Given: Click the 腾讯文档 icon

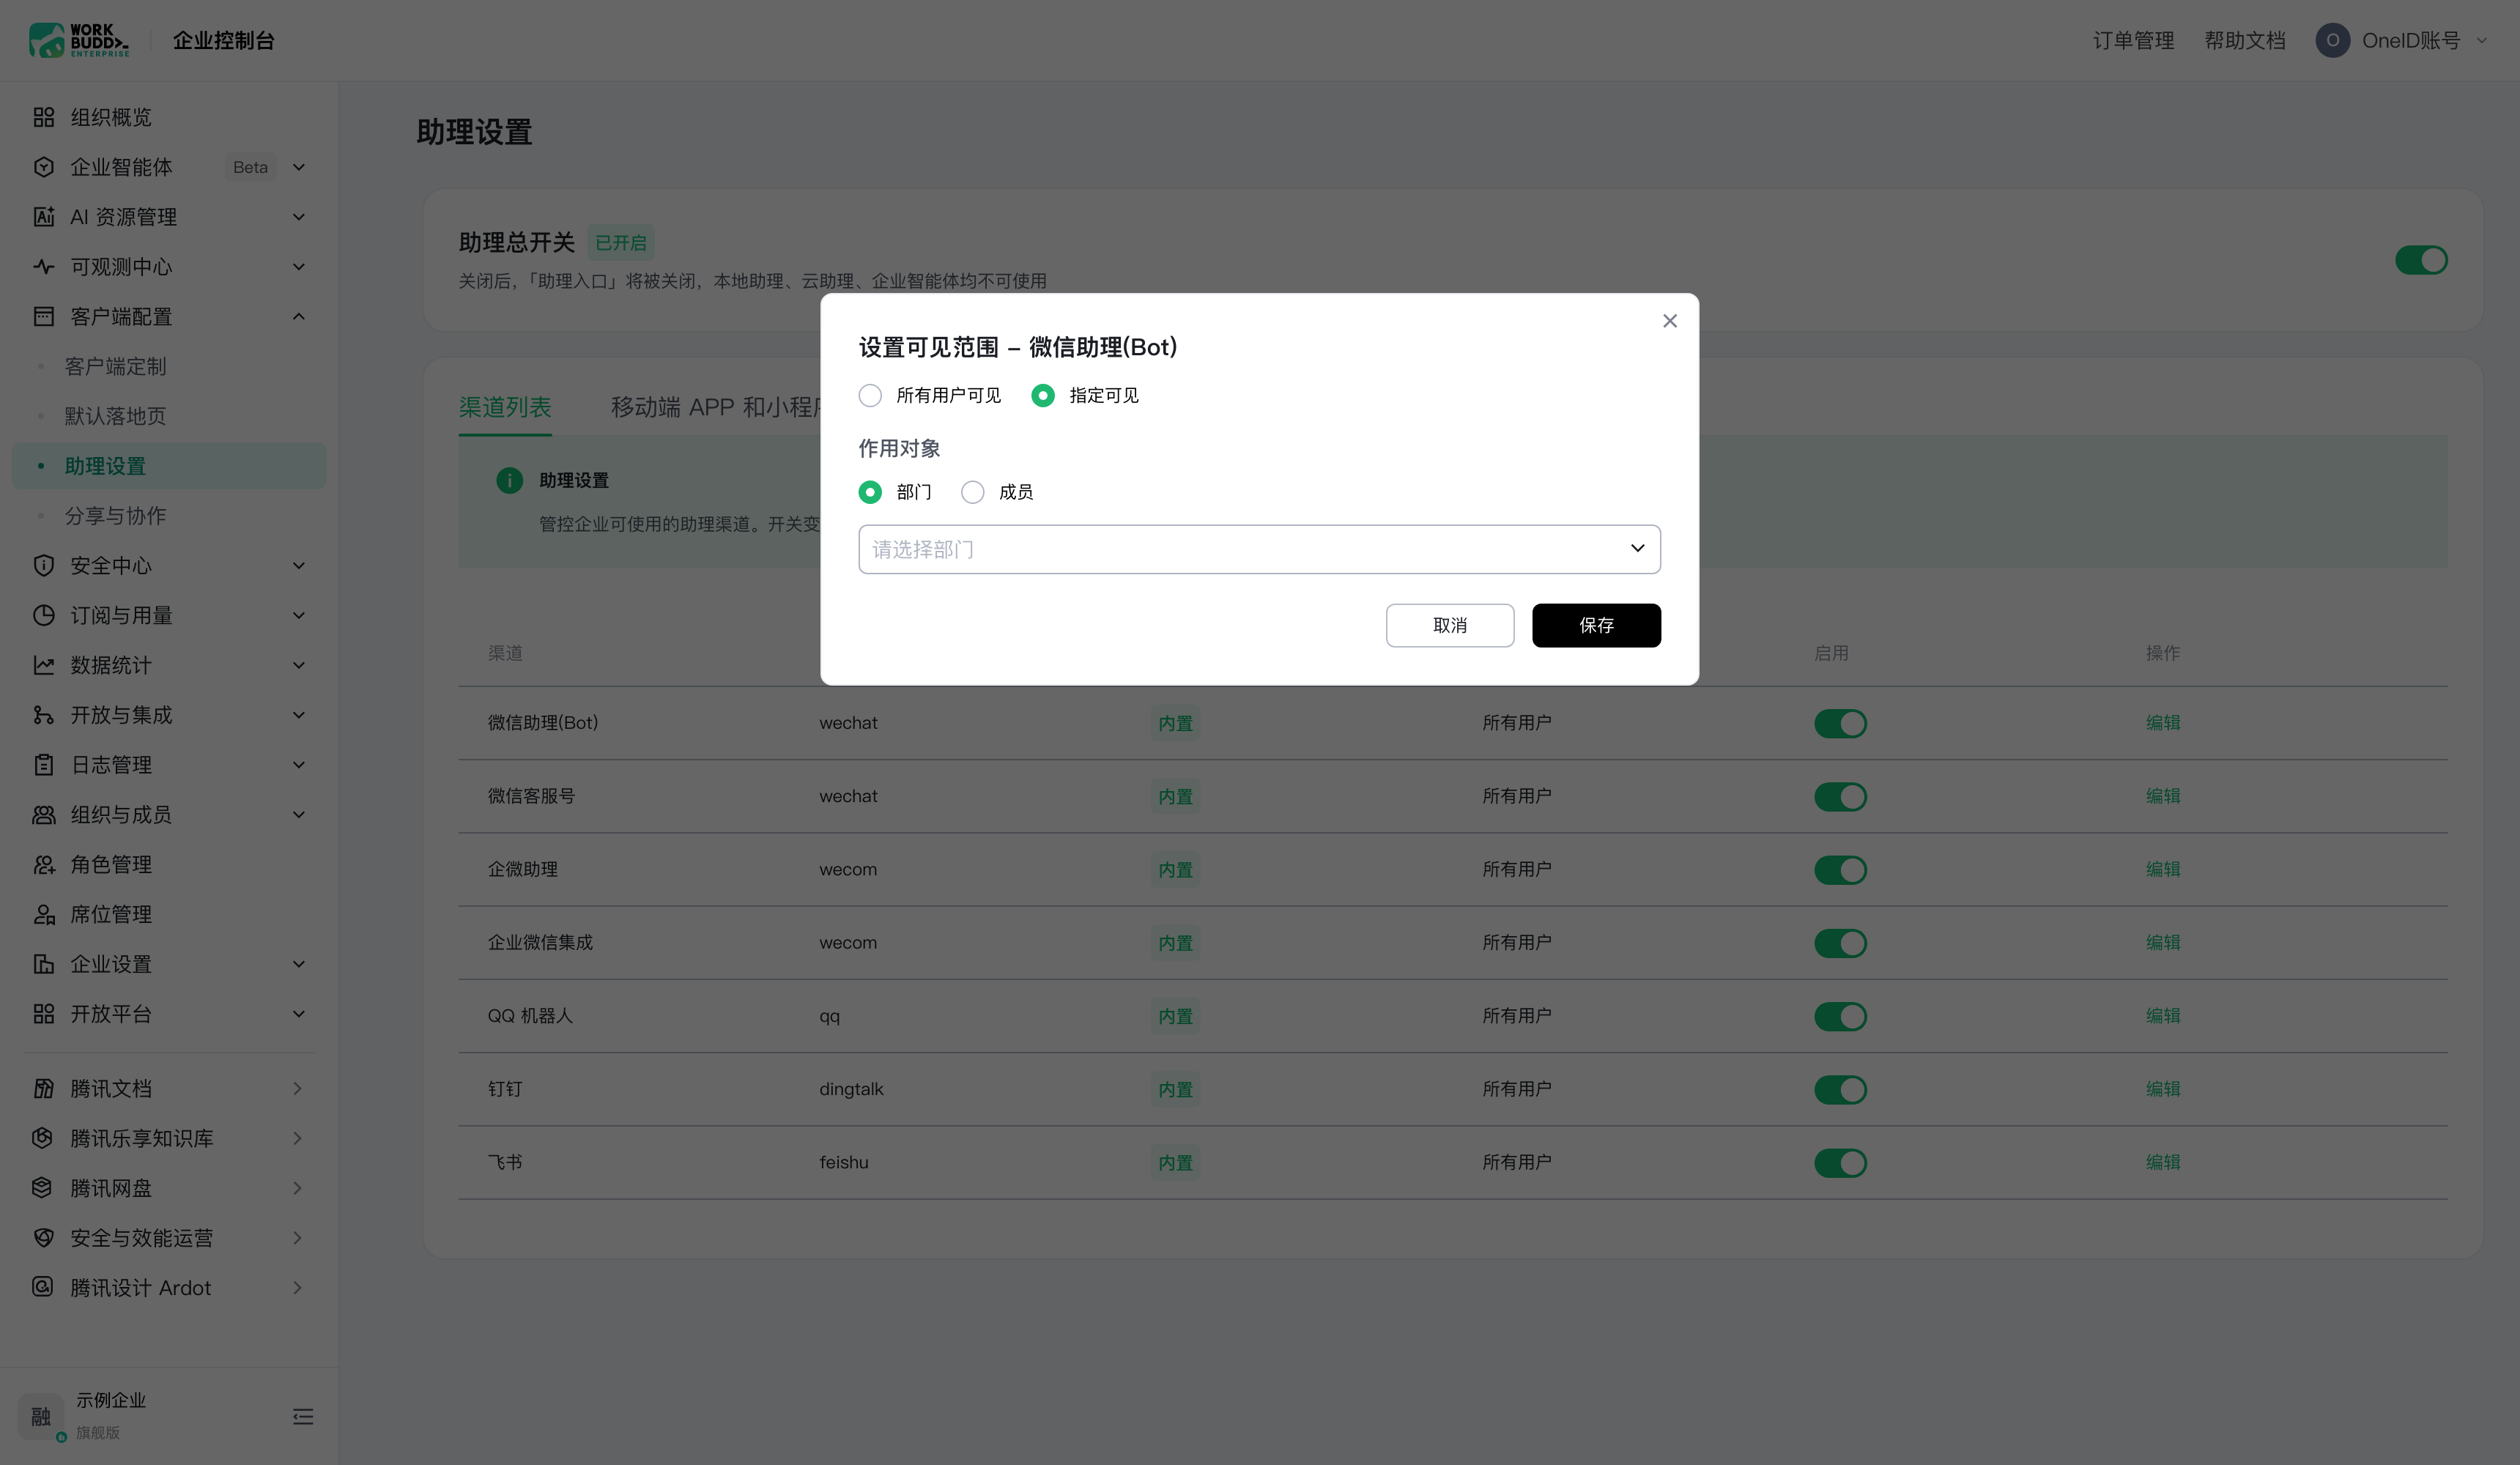Looking at the screenshot, I should pos(43,1089).
